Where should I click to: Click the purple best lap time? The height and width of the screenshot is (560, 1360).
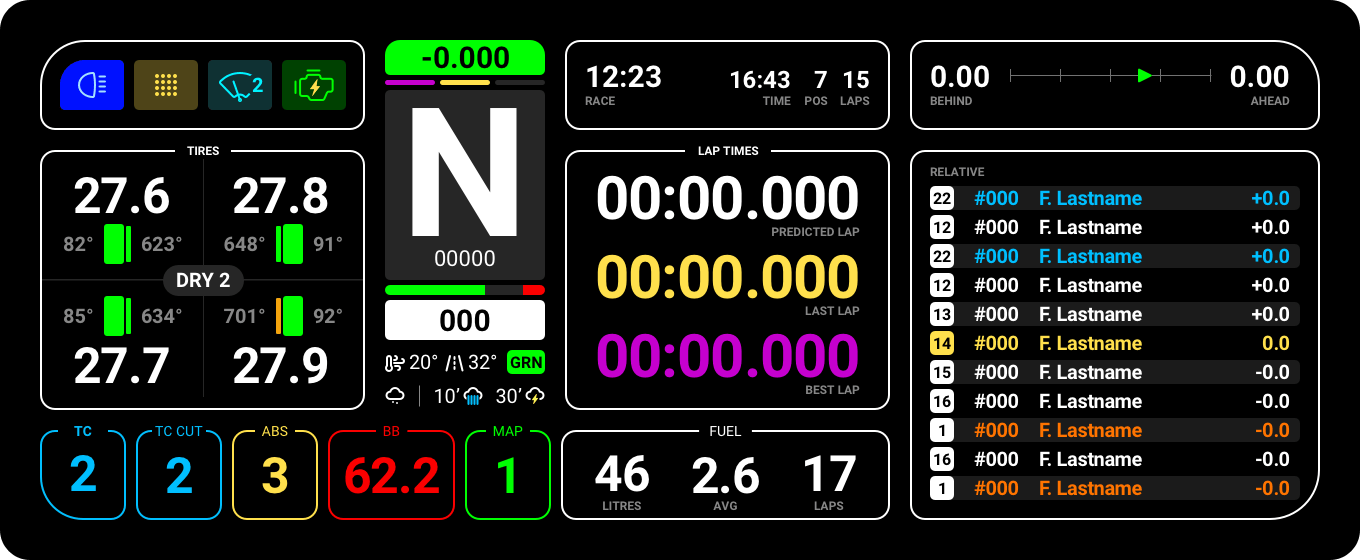click(727, 356)
